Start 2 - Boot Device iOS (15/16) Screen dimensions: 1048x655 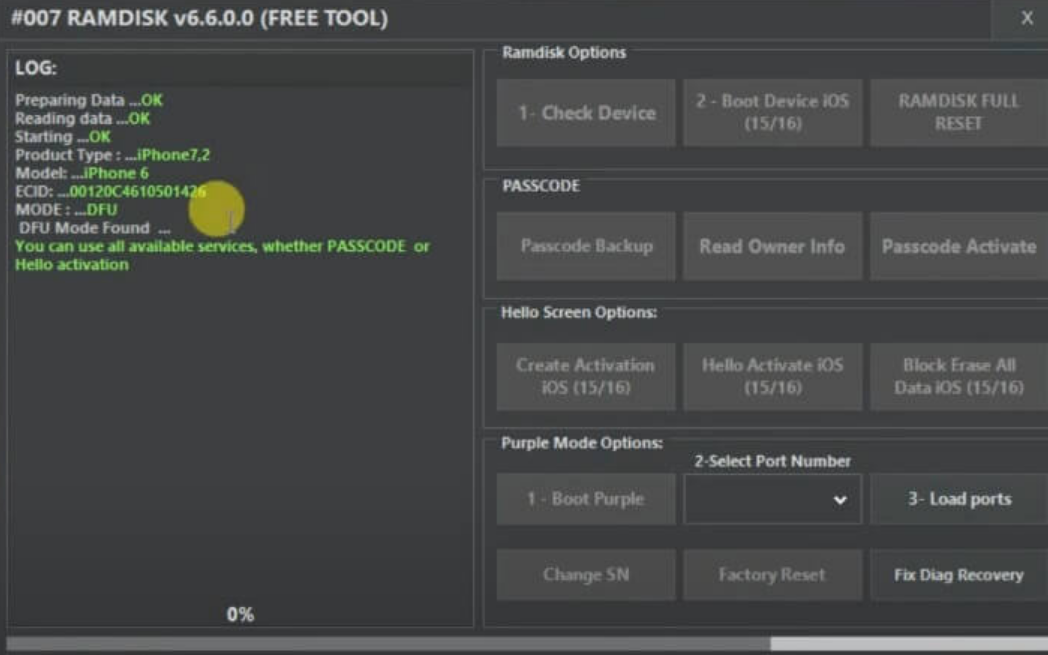(770, 110)
